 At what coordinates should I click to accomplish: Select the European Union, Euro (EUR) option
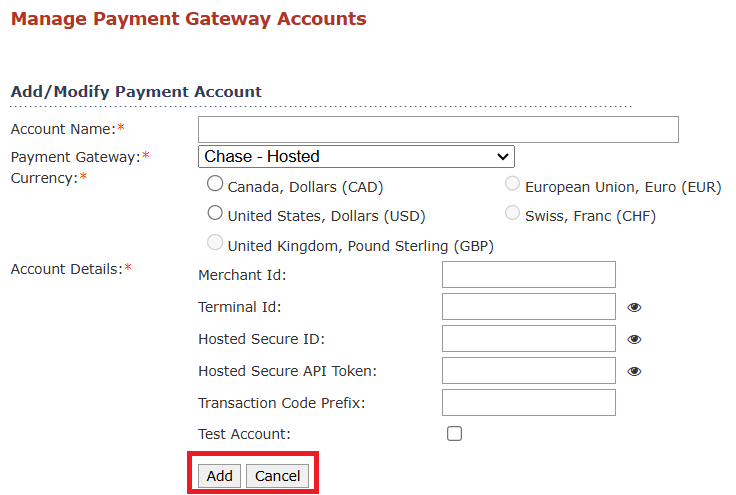click(512, 183)
